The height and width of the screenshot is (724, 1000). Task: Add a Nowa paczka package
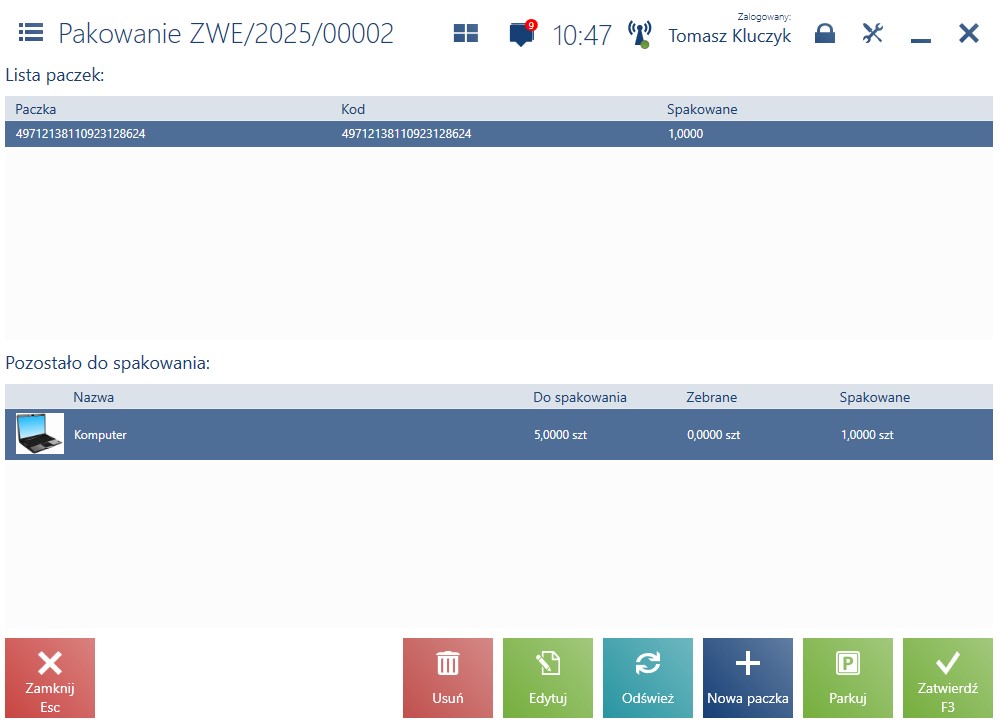tap(748, 678)
